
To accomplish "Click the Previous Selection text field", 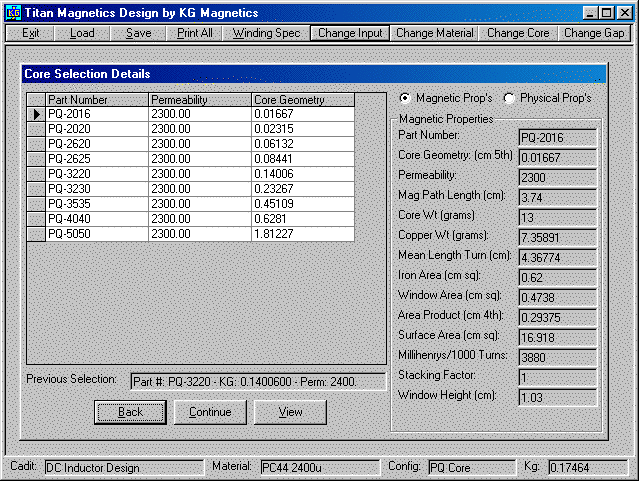I will (258, 382).
